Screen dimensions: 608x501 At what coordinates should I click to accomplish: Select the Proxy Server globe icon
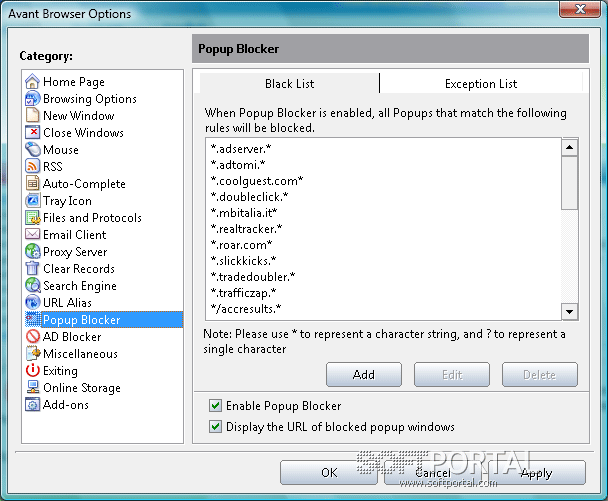33,252
